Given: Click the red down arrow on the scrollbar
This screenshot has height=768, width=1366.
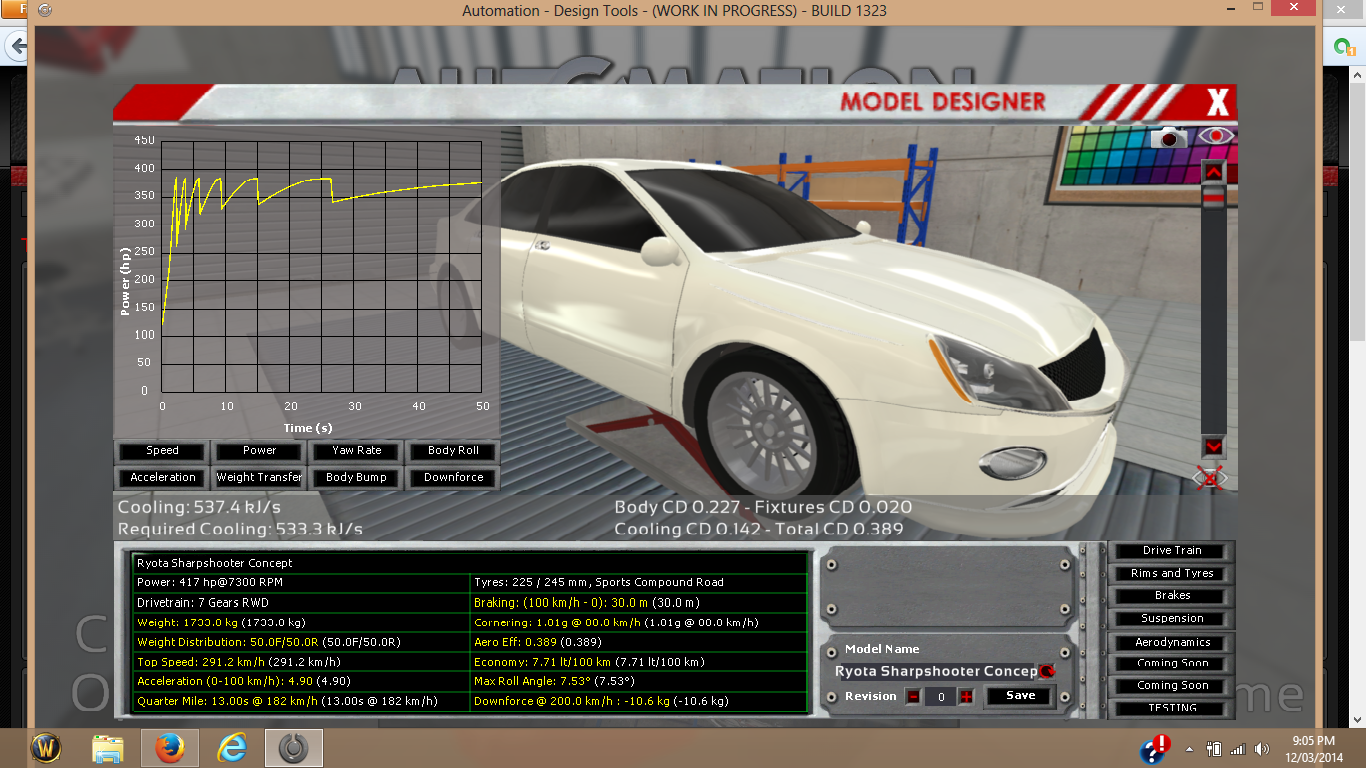Looking at the screenshot, I should [1213, 446].
